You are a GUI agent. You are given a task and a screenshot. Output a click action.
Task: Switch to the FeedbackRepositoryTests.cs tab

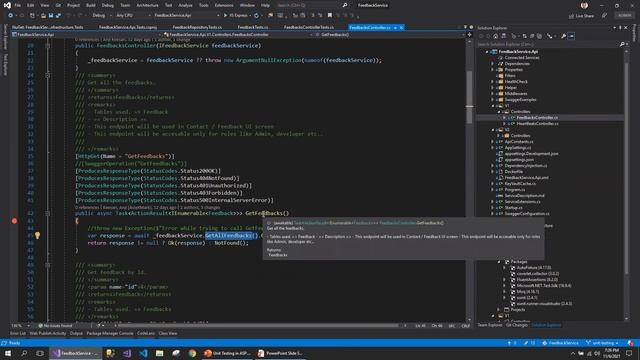(197, 27)
